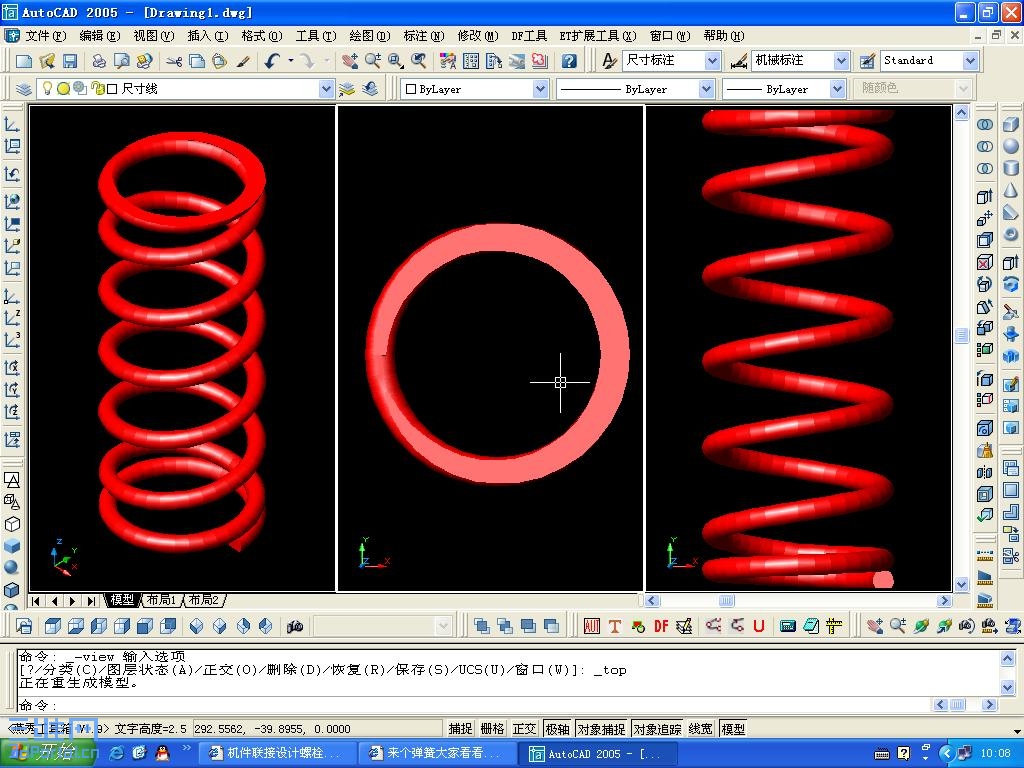
Task: Click the Match Properties brush icon
Action: coord(243,61)
